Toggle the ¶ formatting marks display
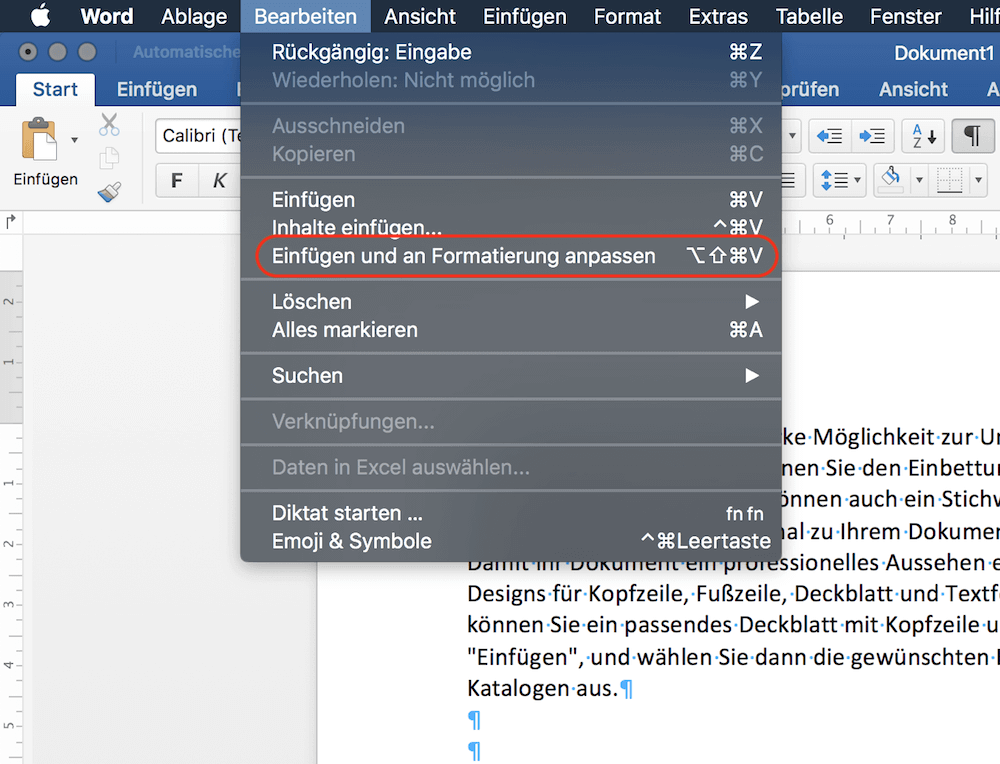Image resolution: width=1000 pixels, height=764 pixels. [973, 134]
